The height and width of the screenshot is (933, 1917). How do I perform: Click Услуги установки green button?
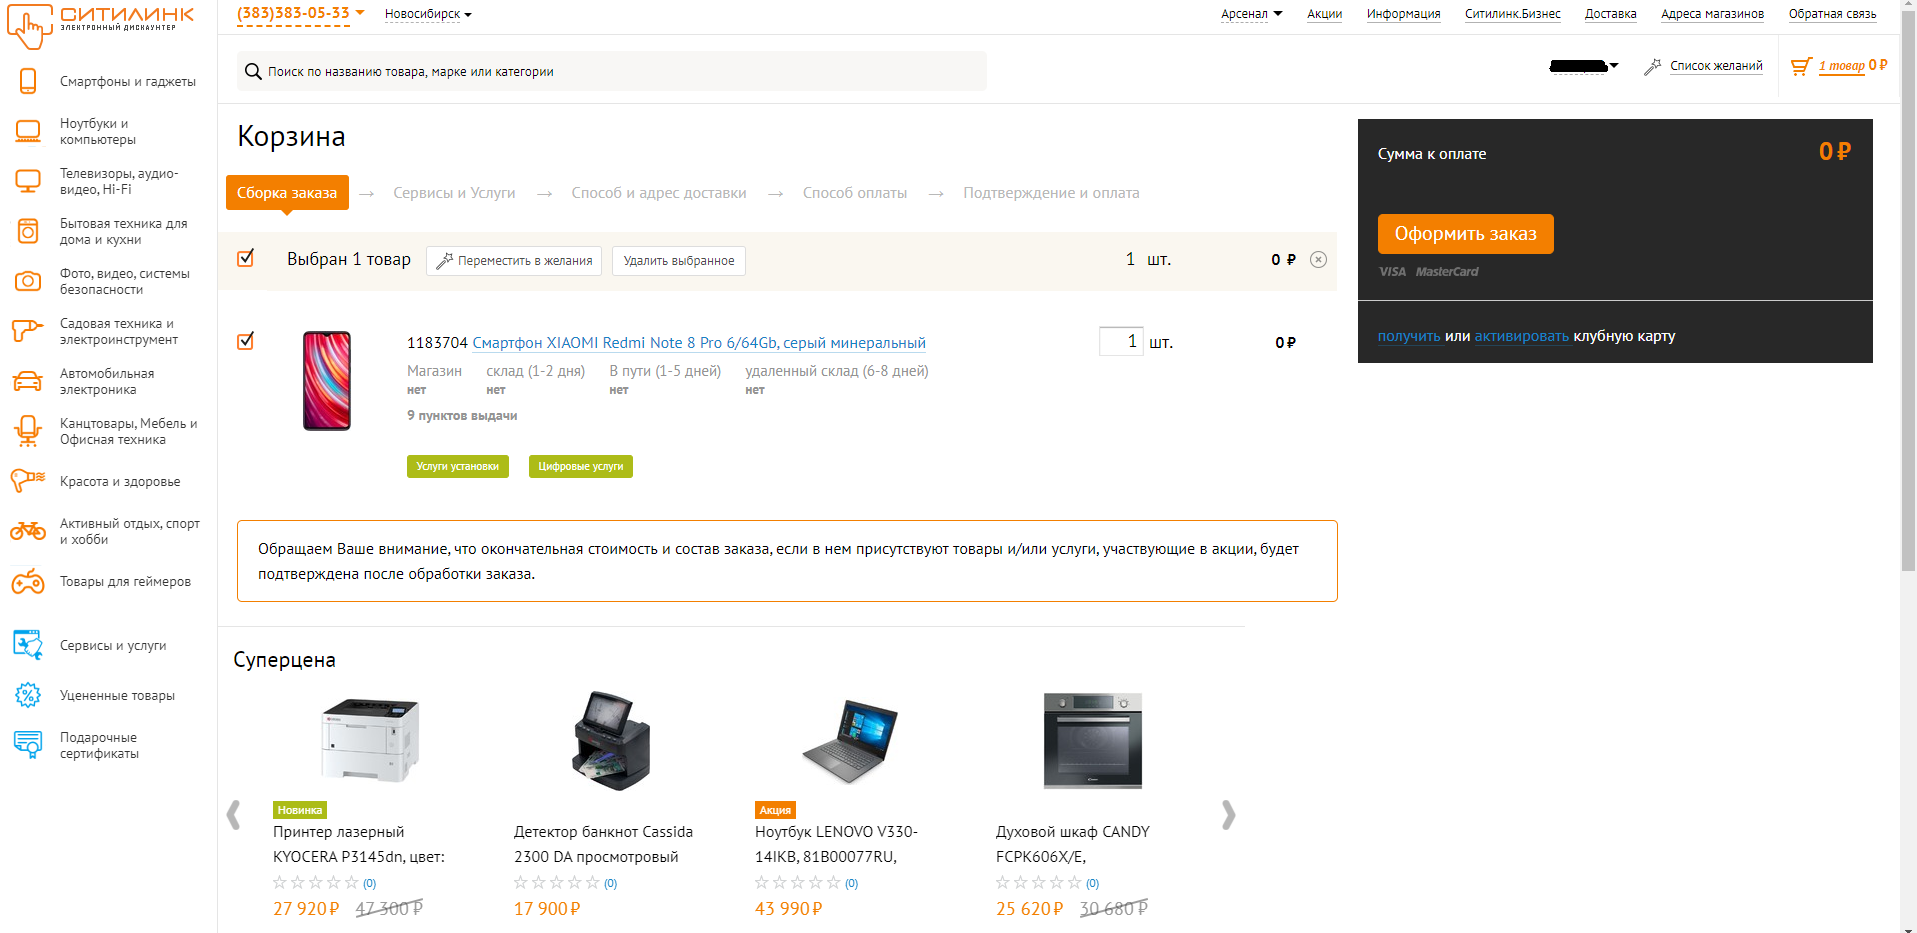point(458,466)
